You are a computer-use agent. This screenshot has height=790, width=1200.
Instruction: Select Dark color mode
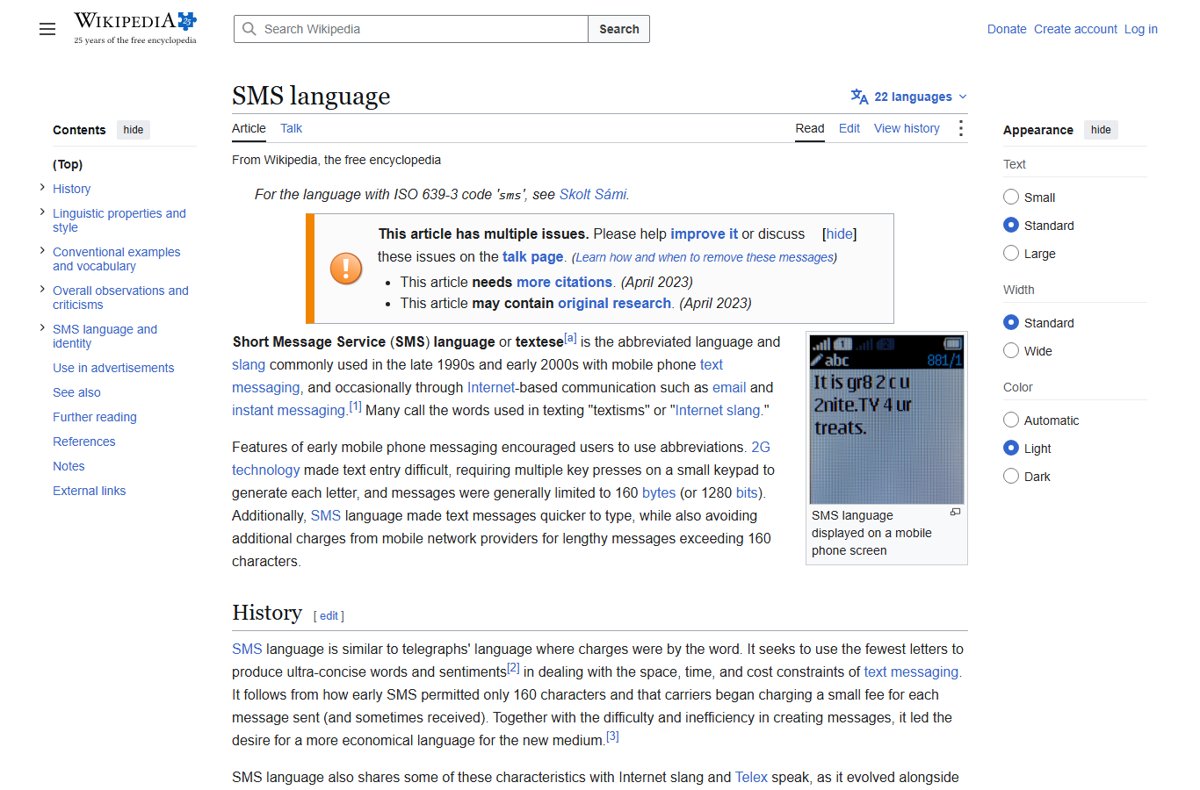[1011, 476]
